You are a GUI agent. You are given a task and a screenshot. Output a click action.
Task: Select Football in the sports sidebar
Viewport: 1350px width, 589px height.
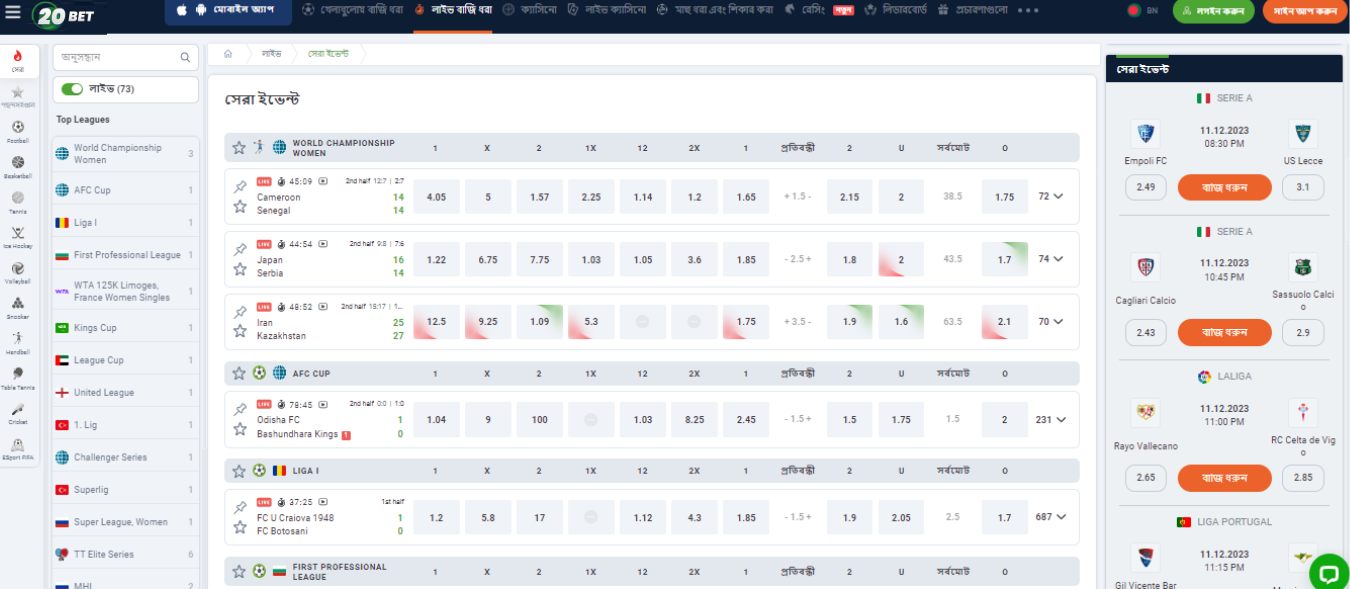pyautogui.click(x=18, y=132)
